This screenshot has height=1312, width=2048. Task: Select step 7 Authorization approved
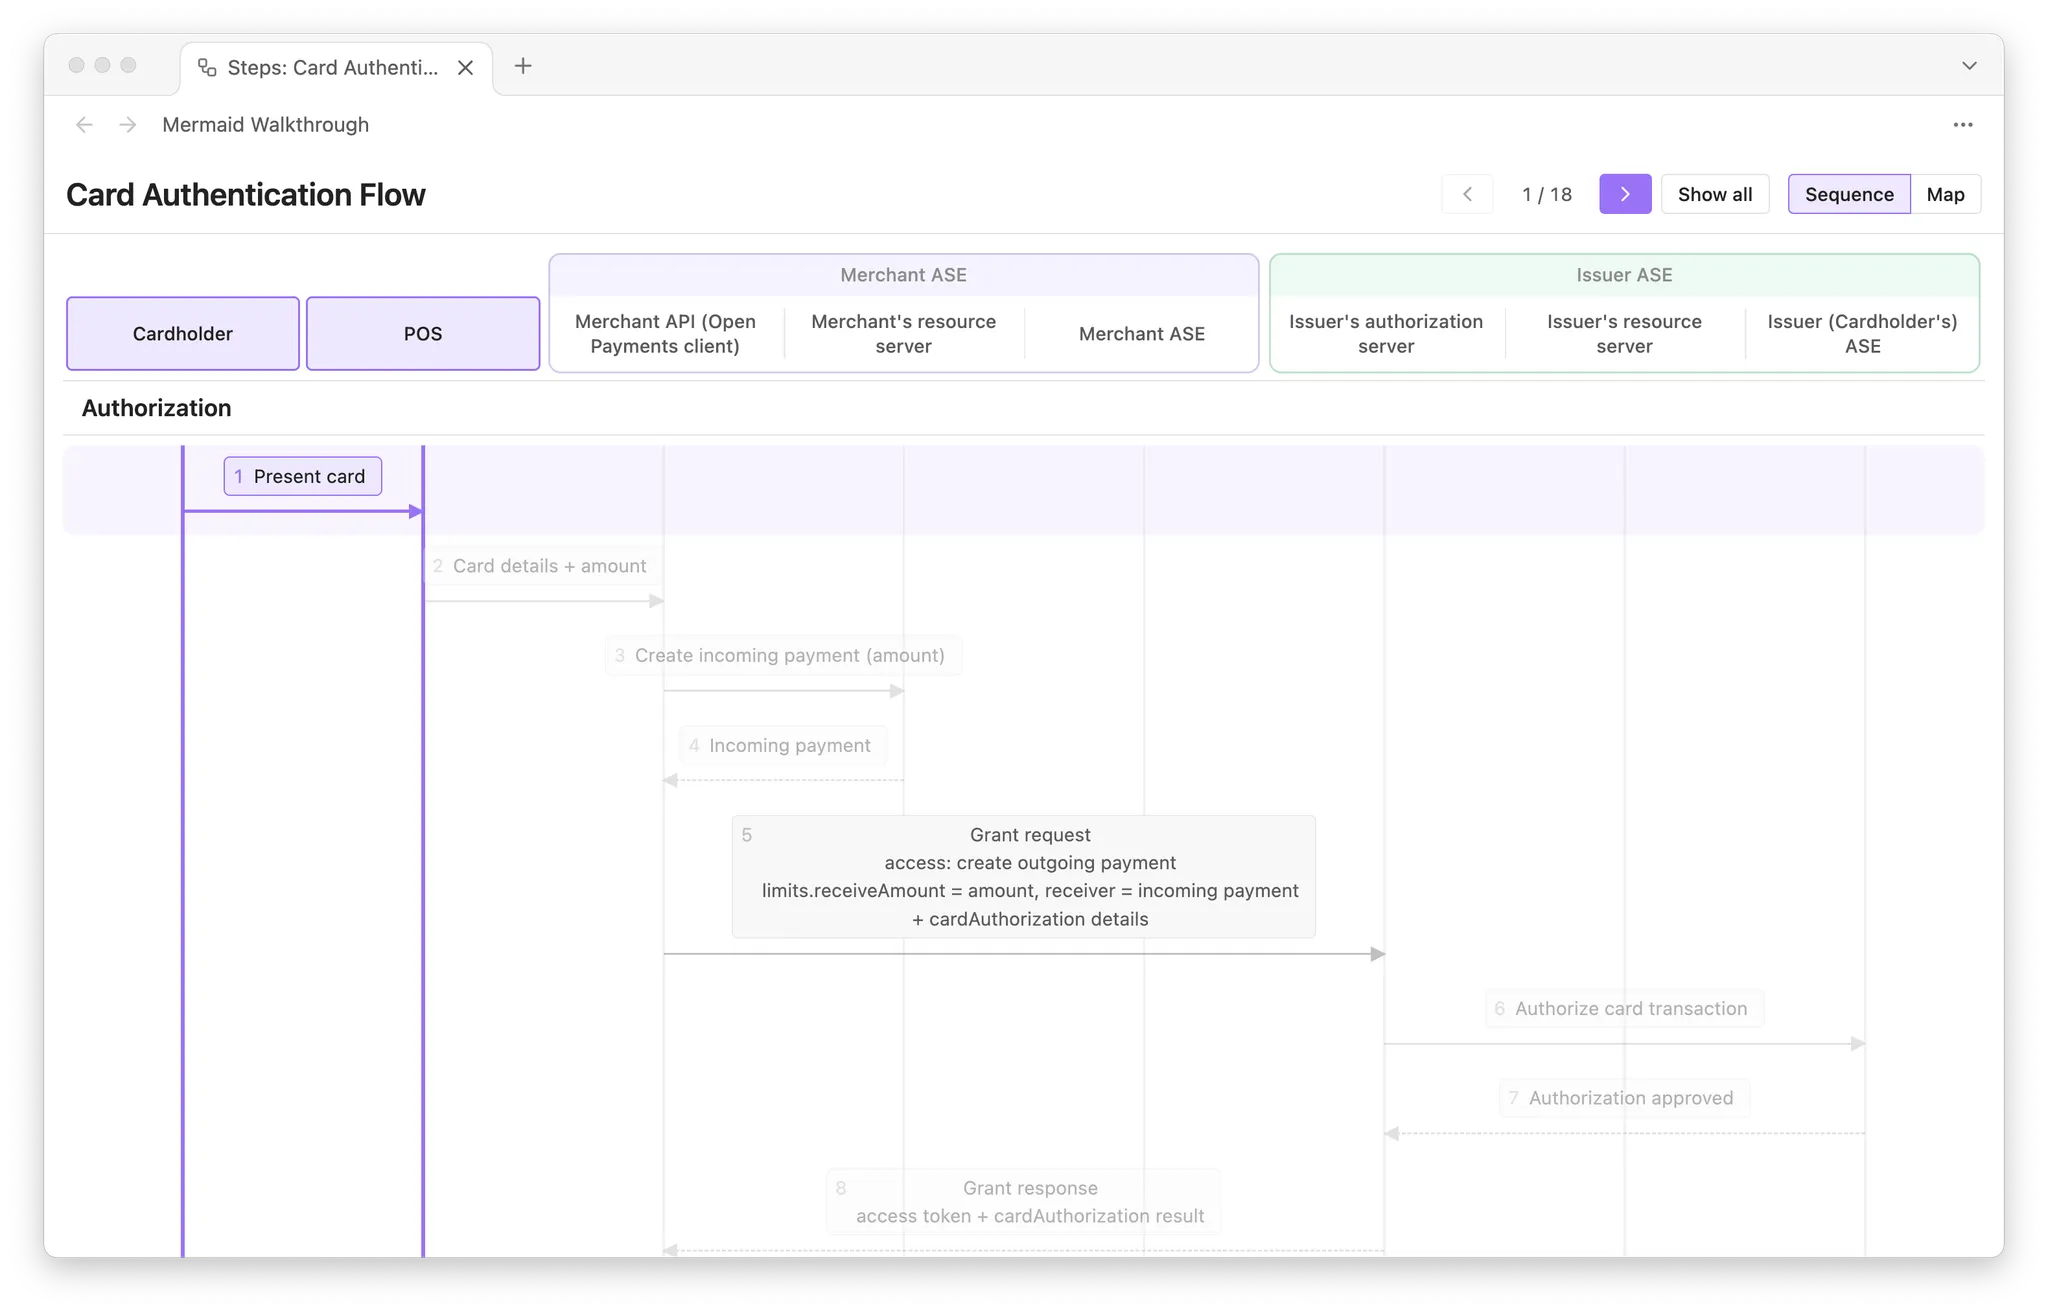click(1623, 1098)
